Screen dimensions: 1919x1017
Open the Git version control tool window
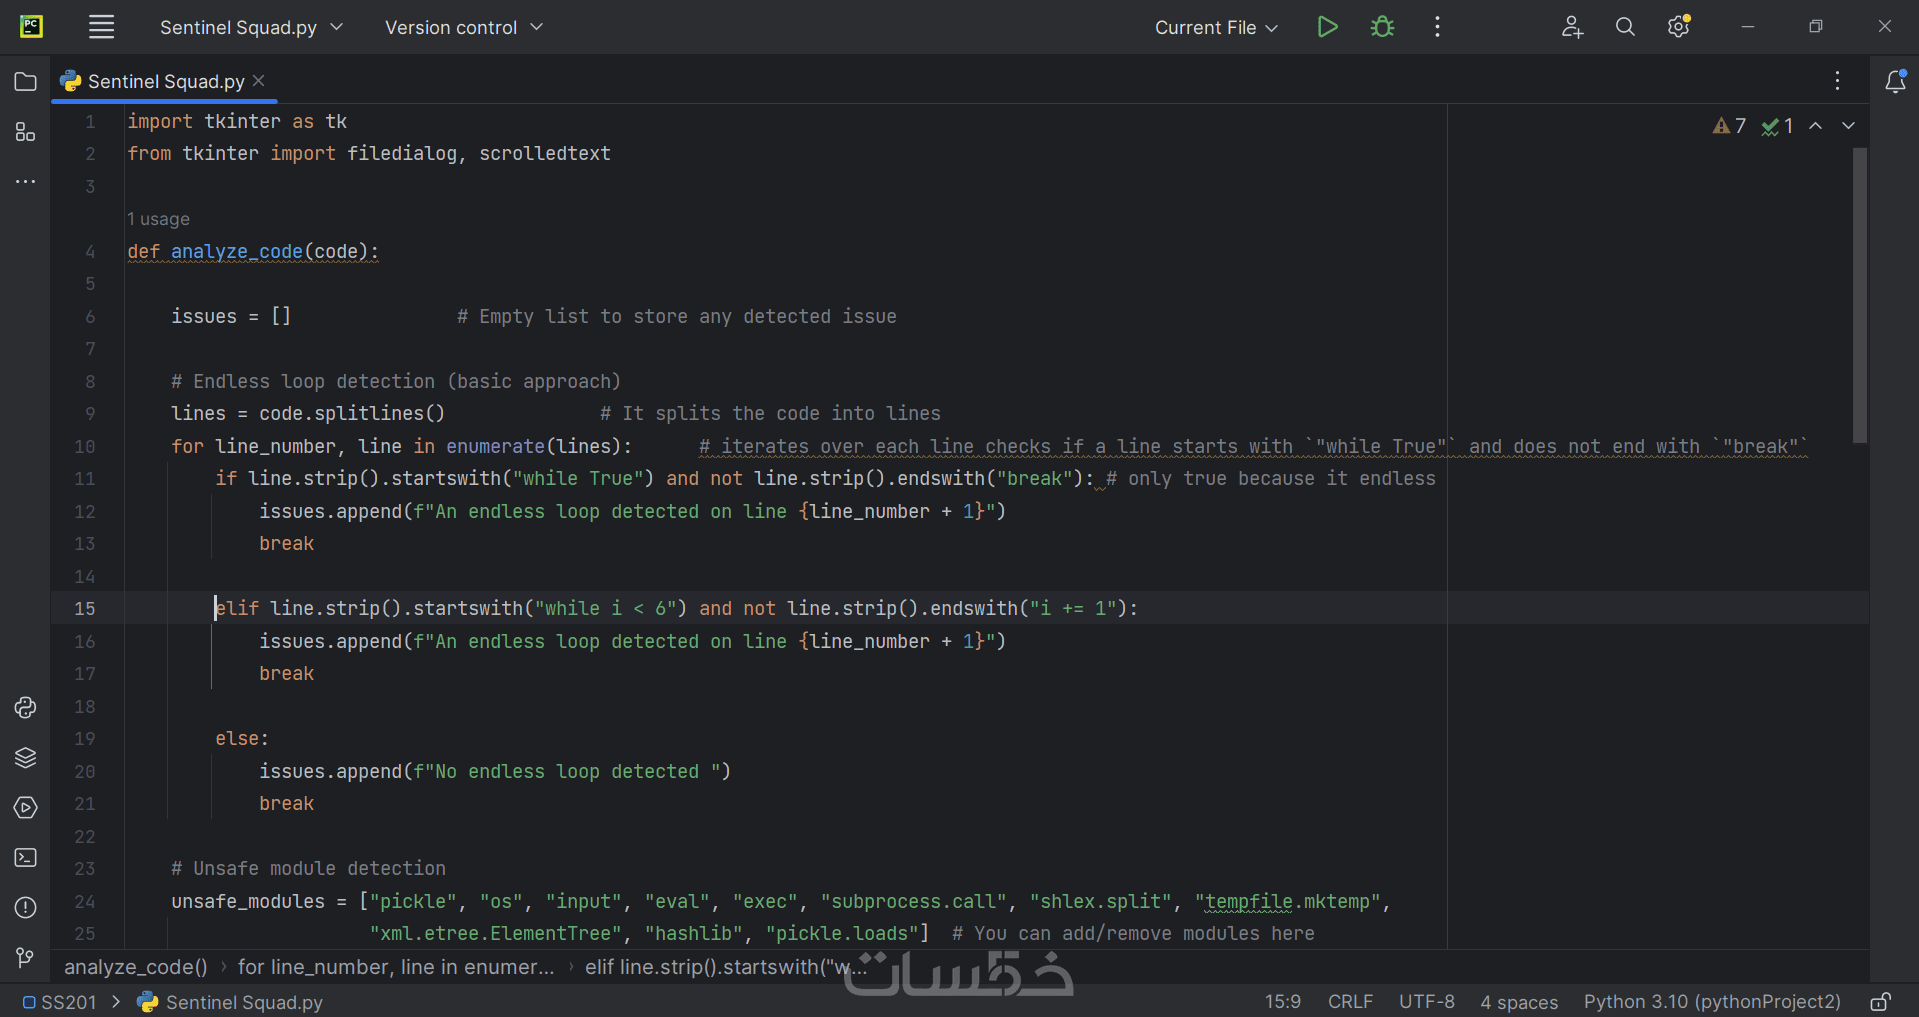tap(26, 958)
